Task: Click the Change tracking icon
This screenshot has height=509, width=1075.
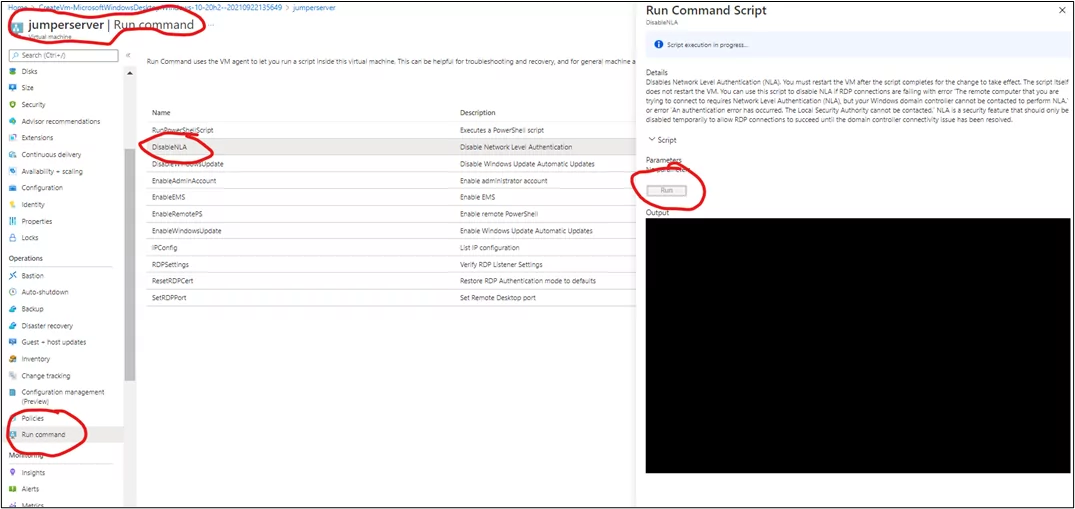Action: 12,376
